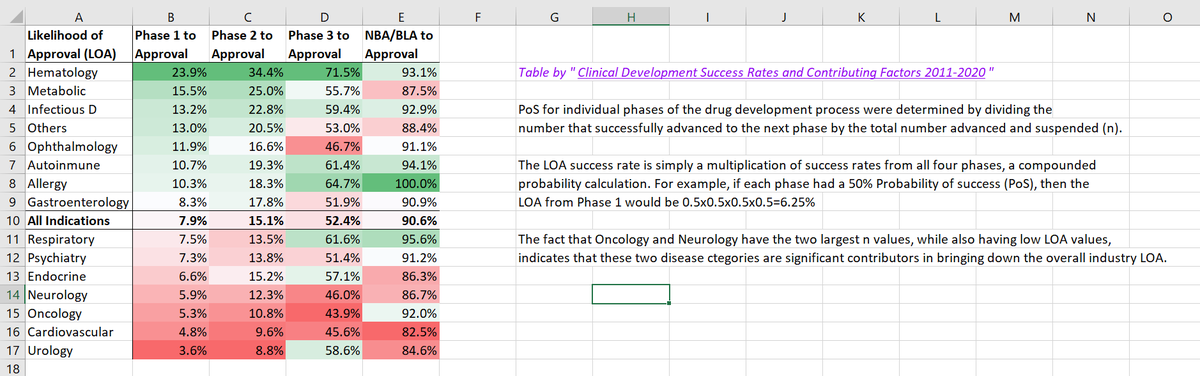
Task: Select Allergy NBA/BLA value 100.0%
Action: tap(401, 184)
